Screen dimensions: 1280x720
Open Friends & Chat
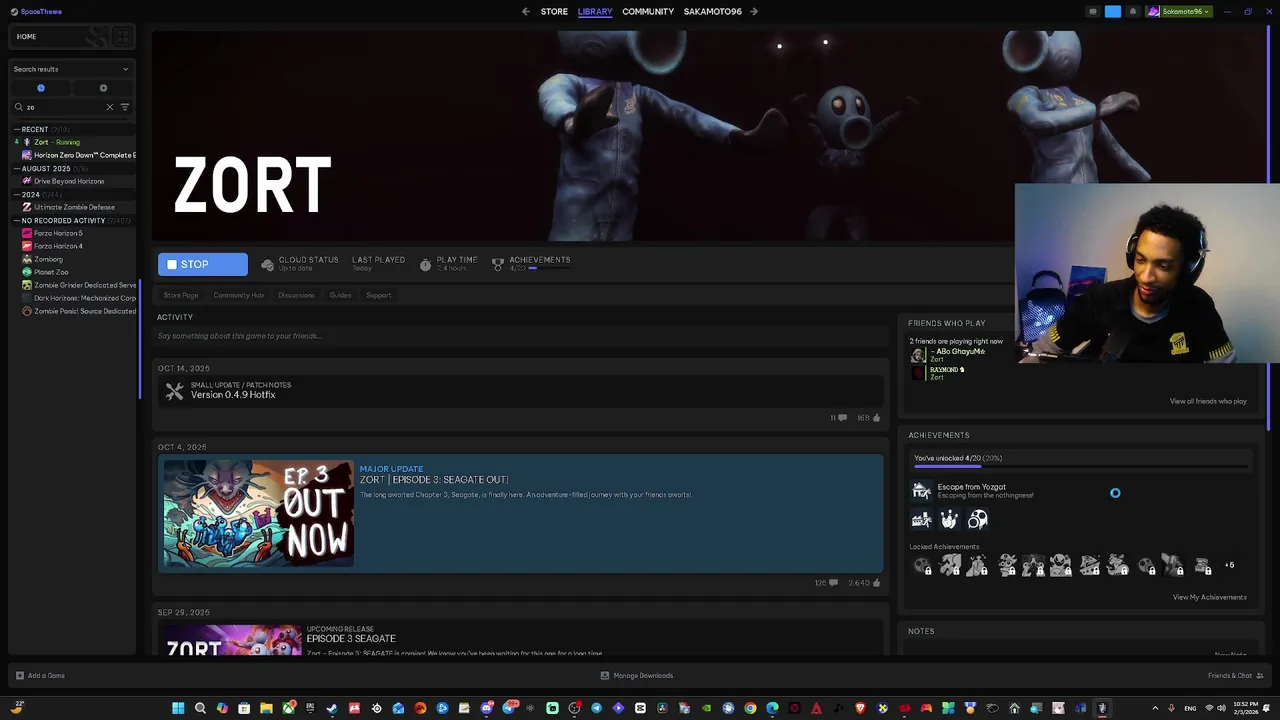click(1235, 676)
